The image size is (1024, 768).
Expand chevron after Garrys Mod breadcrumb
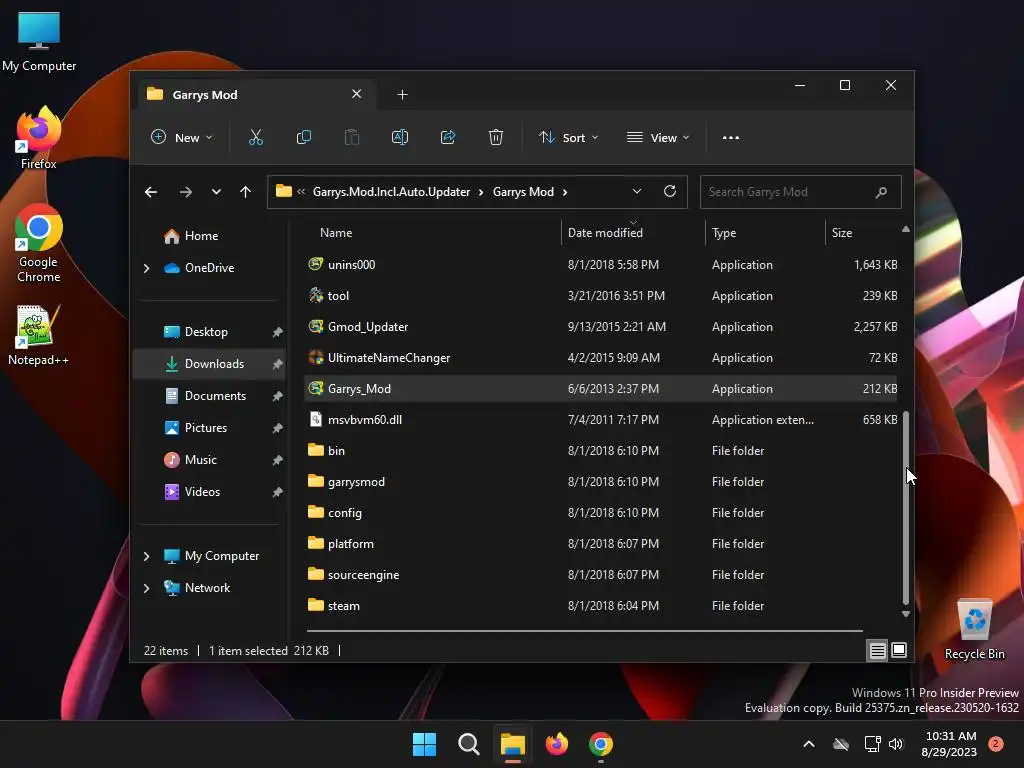click(565, 192)
